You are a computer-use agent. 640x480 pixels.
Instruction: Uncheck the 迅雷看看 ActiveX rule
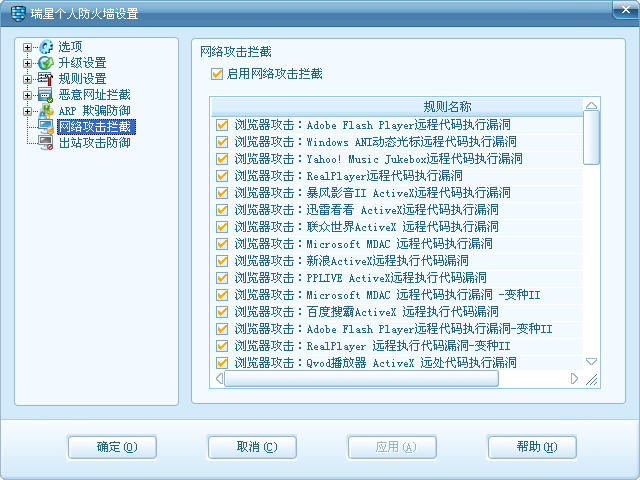[x=222, y=210]
